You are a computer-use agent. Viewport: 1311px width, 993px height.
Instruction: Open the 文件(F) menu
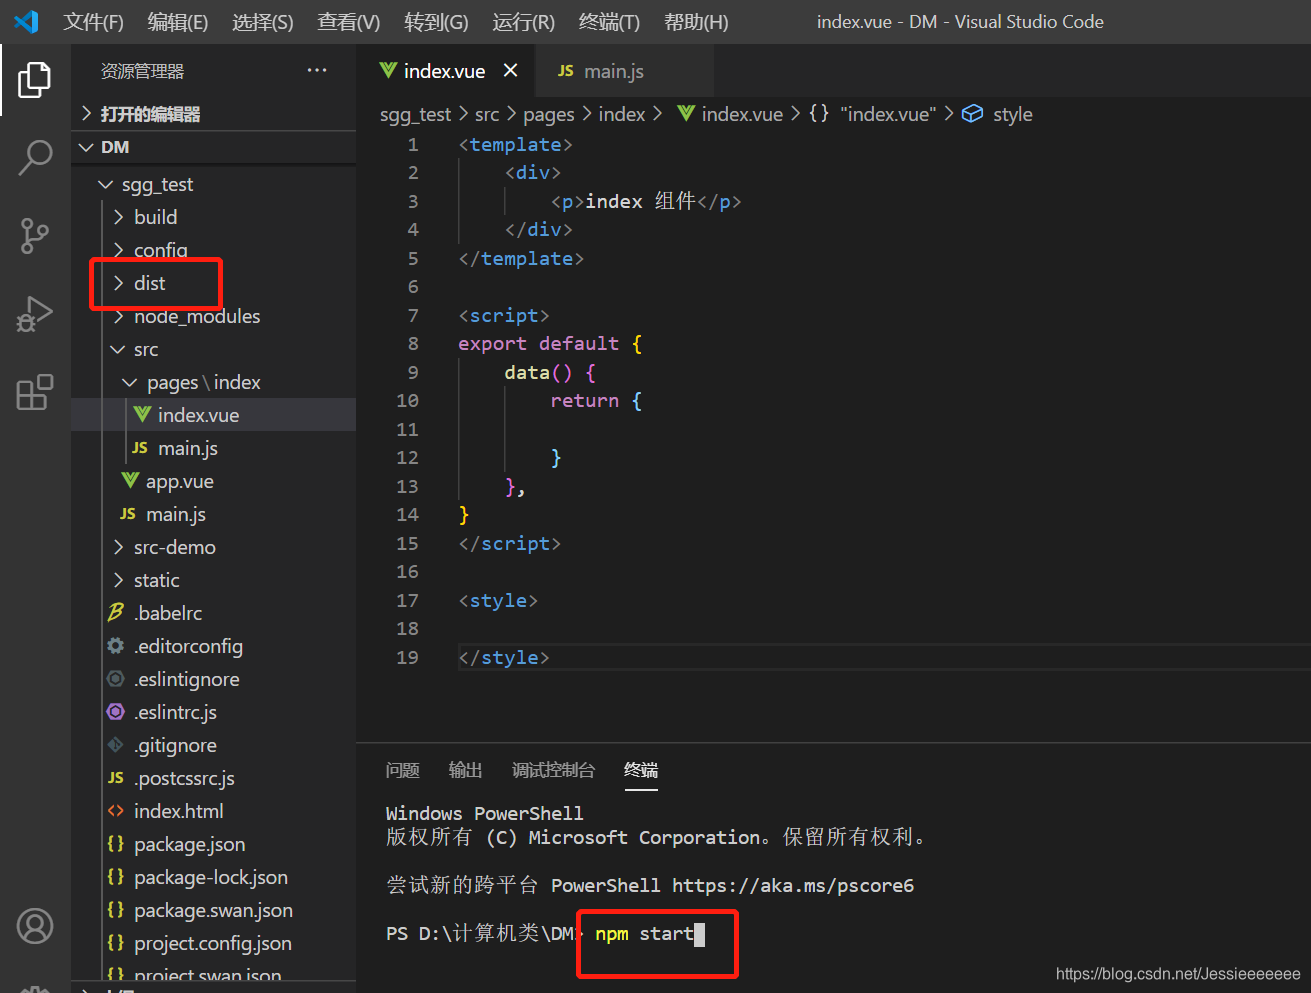(x=94, y=22)
